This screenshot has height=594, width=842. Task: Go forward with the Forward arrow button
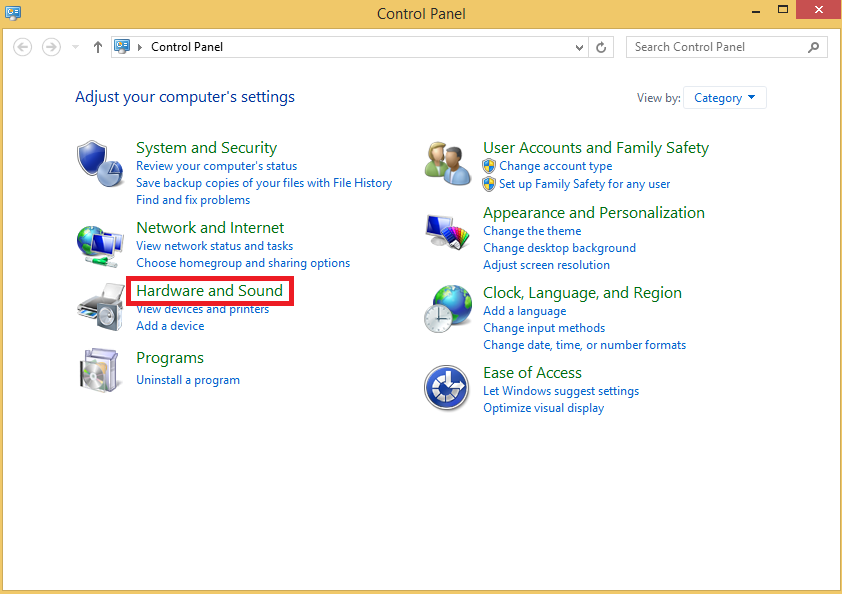[x=52, y=47]
